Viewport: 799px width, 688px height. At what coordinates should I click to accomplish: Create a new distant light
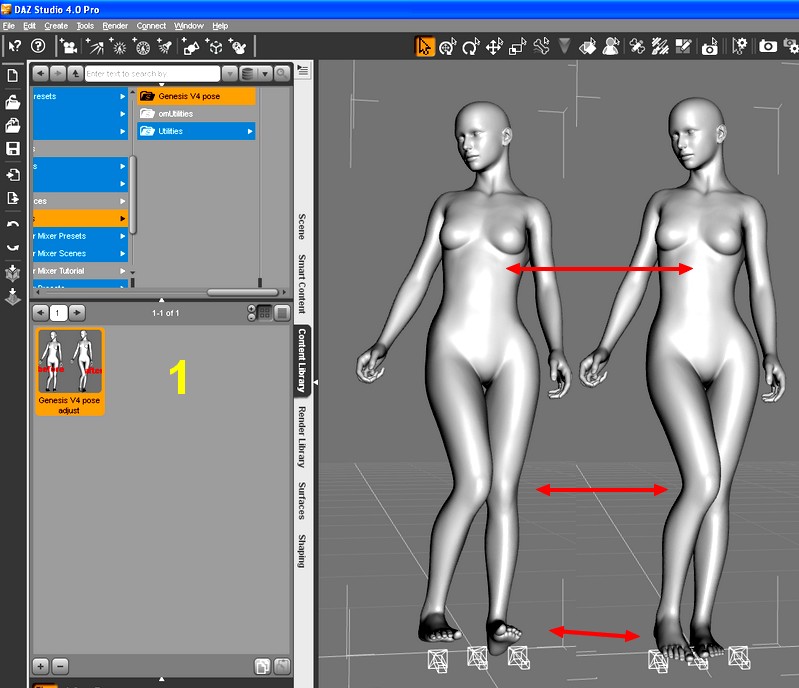94,46
